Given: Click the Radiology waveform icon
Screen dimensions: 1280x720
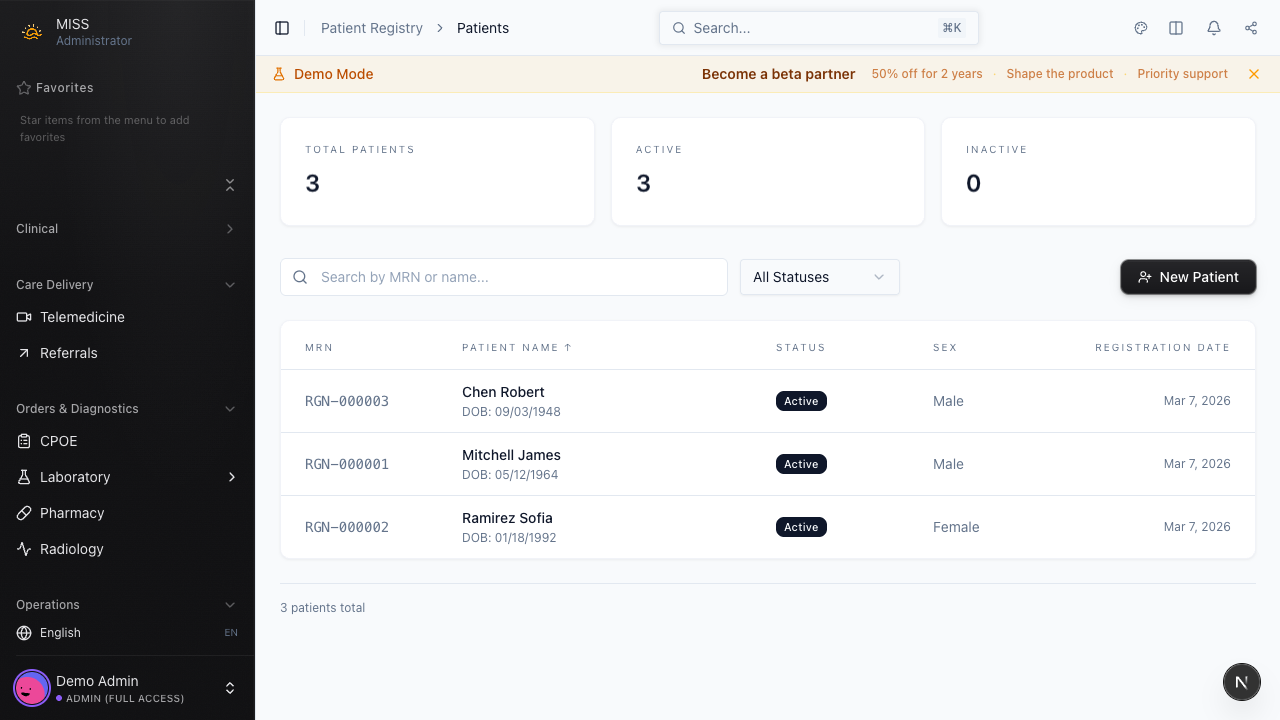Looking at the screenshot, I should (22, 549).
